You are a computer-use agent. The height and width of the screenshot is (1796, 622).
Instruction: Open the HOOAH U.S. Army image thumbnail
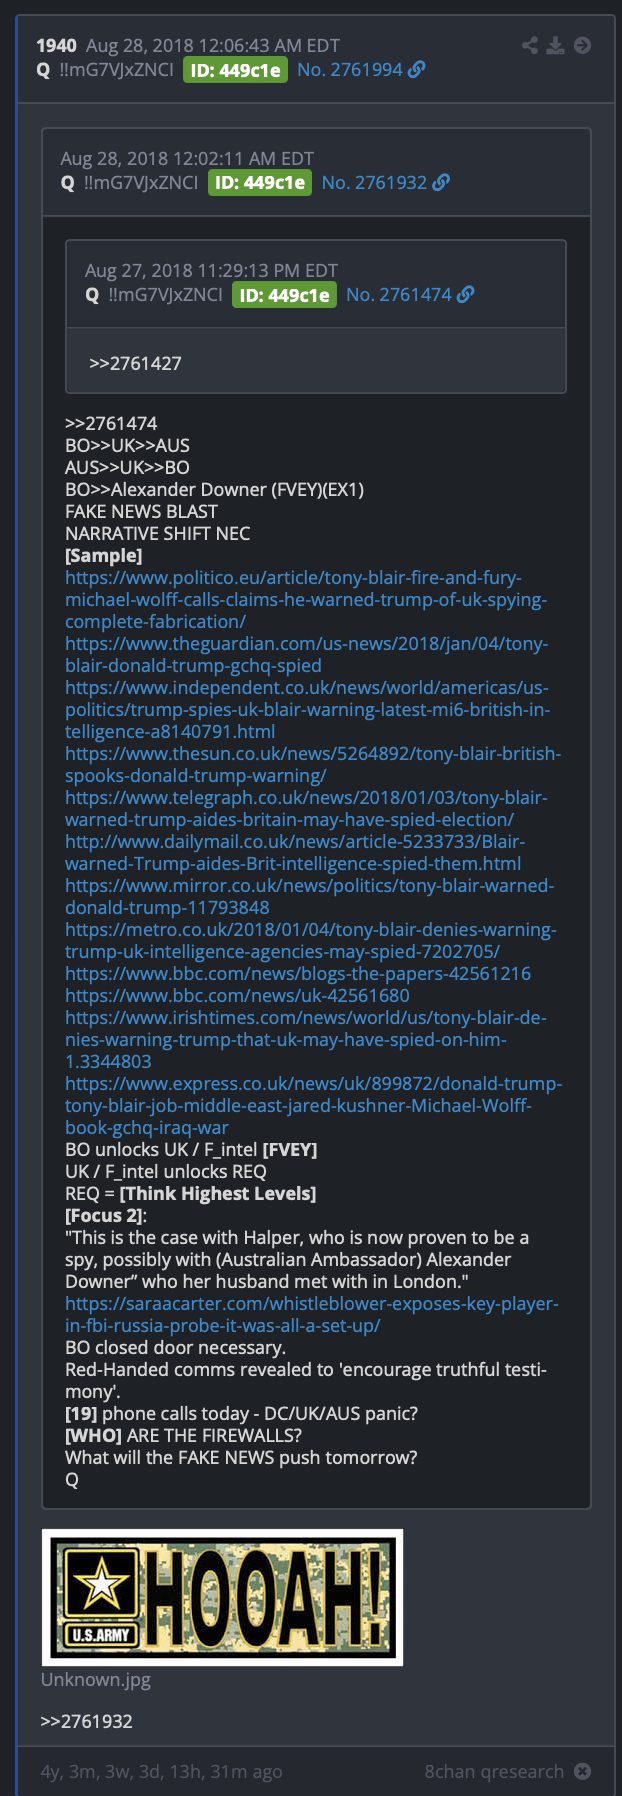[x=222, y=1597]
